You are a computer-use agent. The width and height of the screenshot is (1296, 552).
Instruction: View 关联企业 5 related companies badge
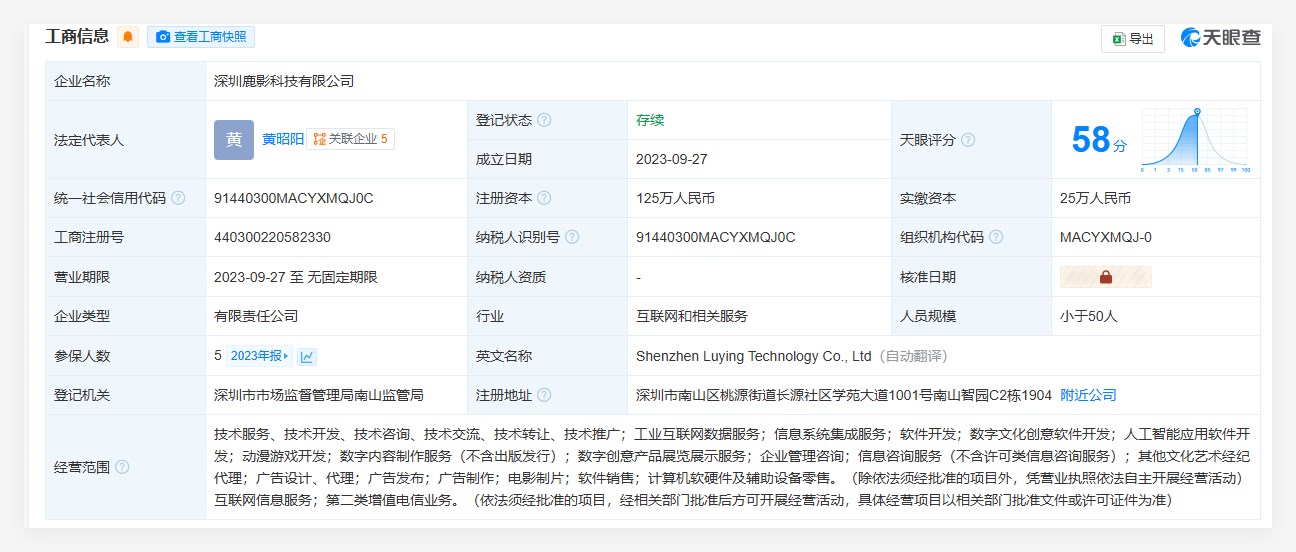click(351, 139)
